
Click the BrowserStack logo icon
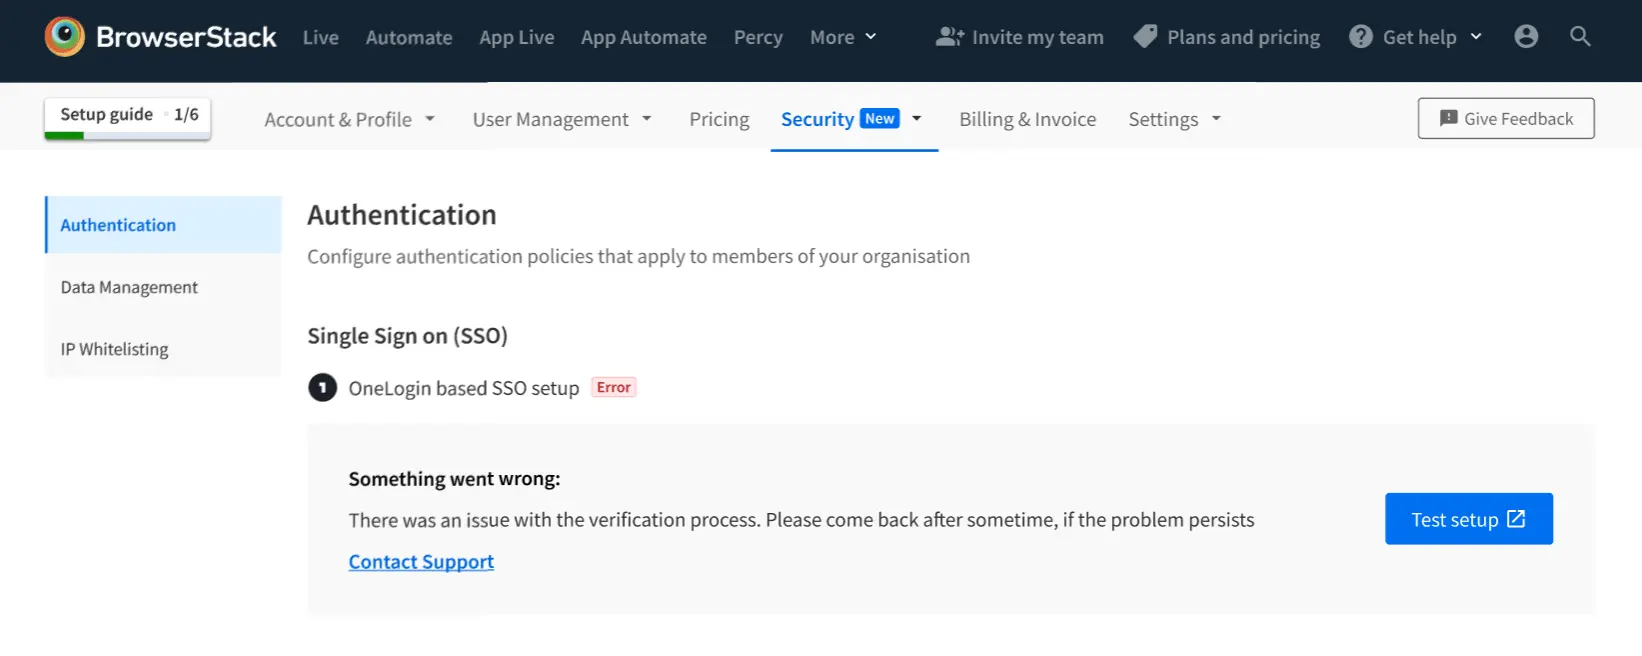[65, 37]
